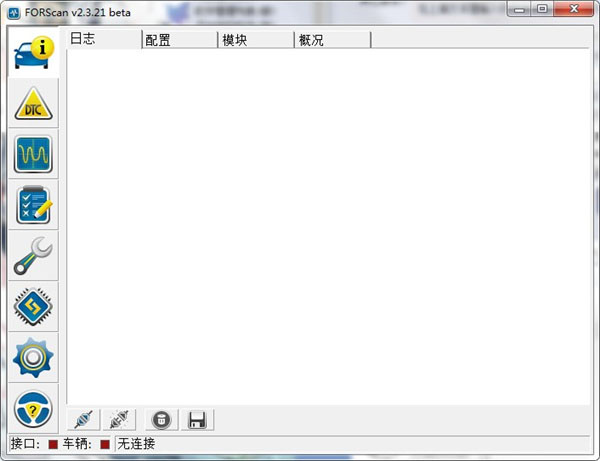Open the steering wheel help section

pos(33,409)
